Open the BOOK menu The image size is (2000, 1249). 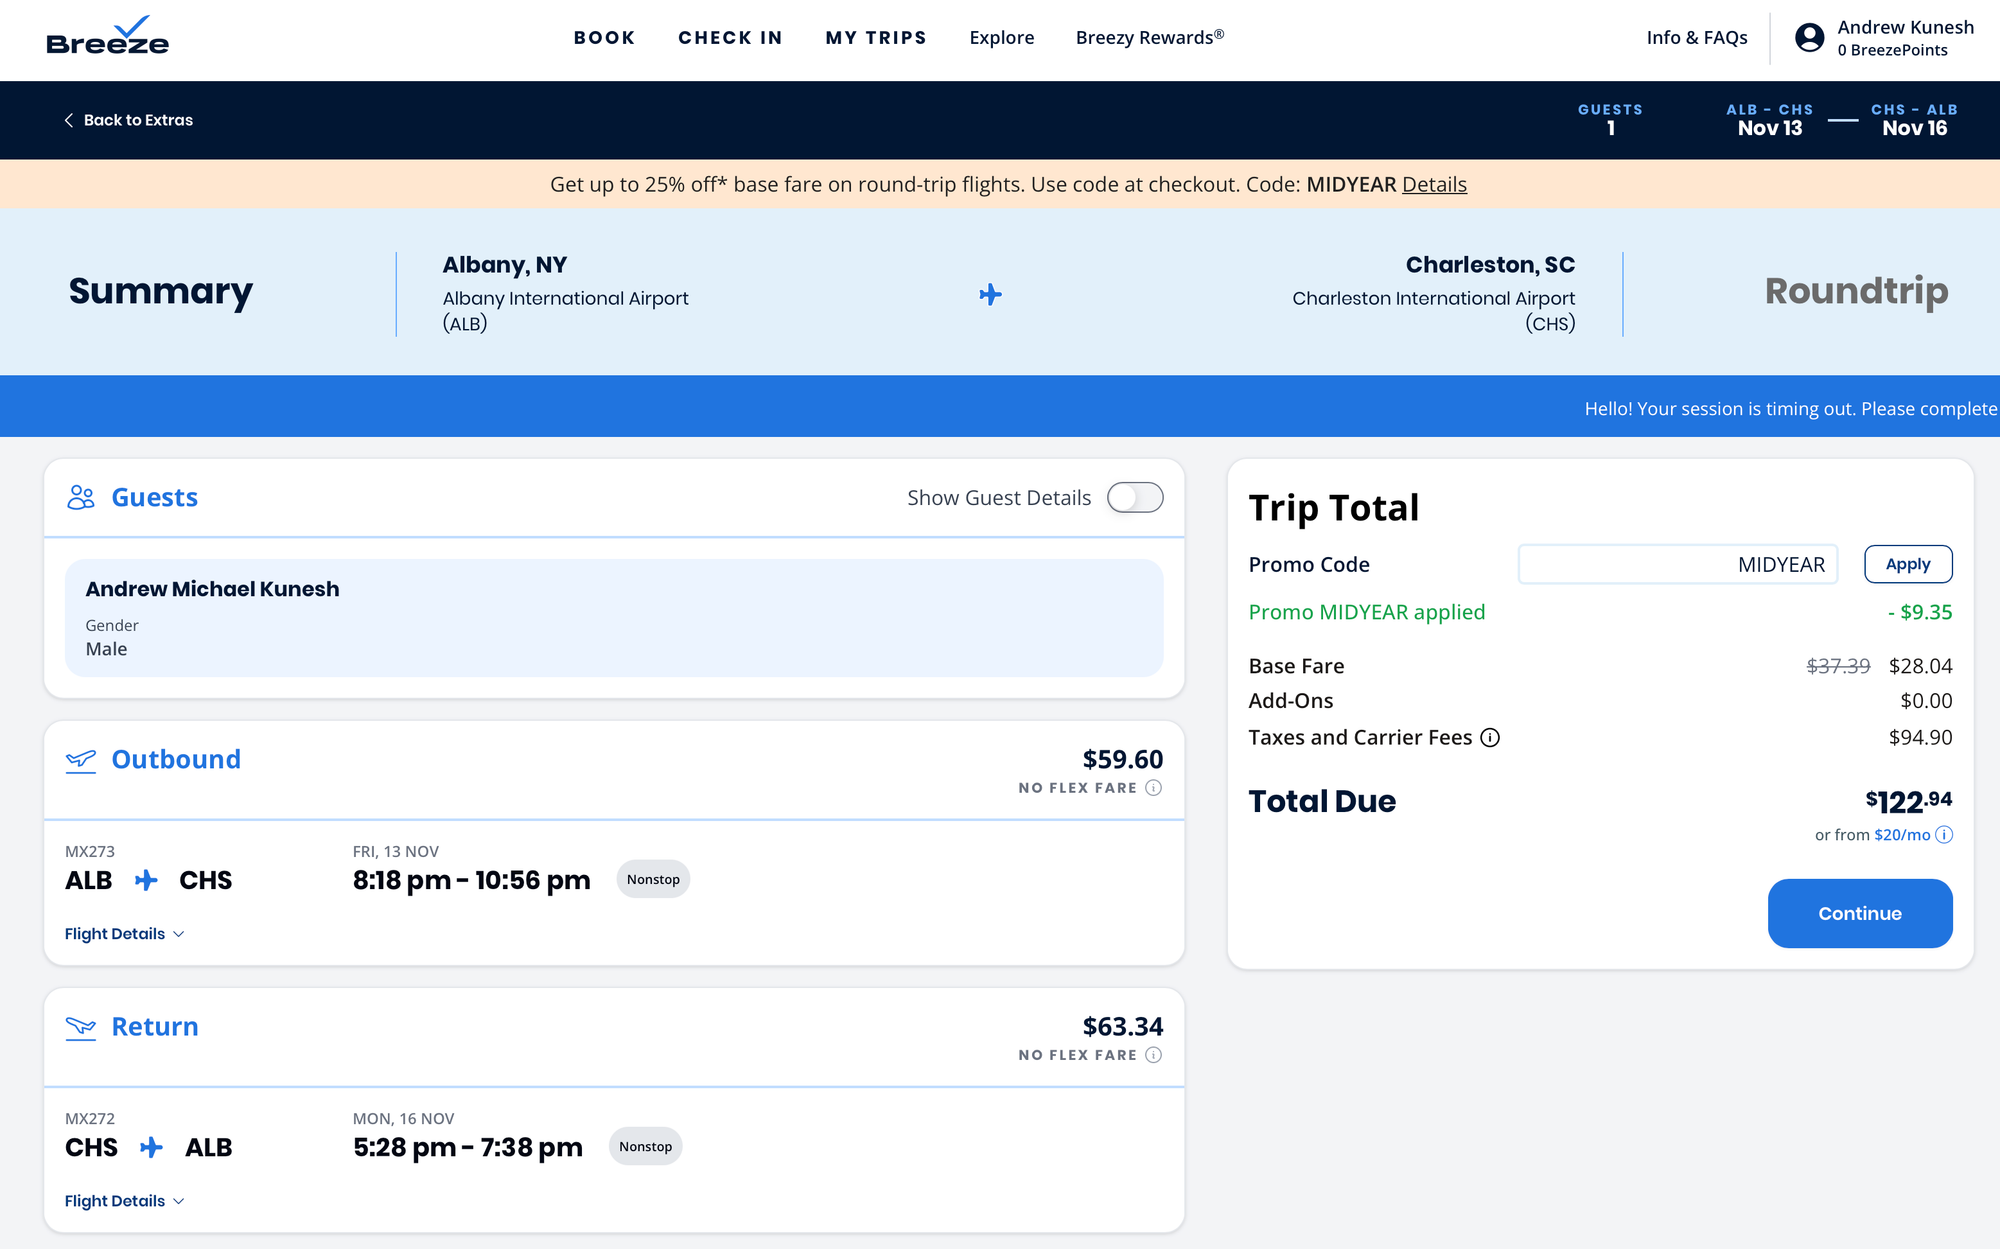604,38
